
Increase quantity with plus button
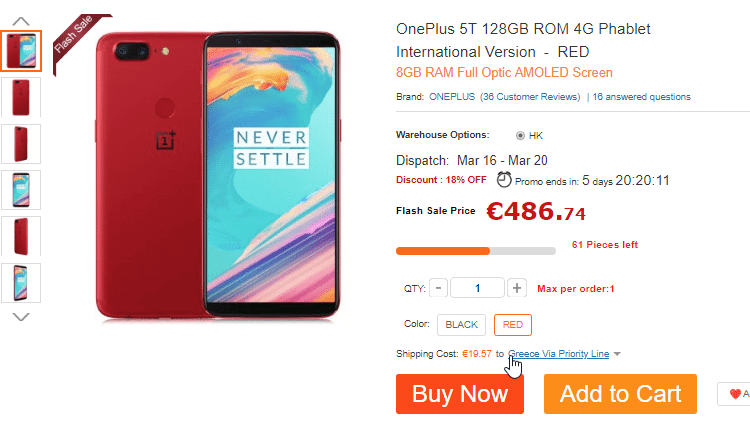(x=517, y=289)
